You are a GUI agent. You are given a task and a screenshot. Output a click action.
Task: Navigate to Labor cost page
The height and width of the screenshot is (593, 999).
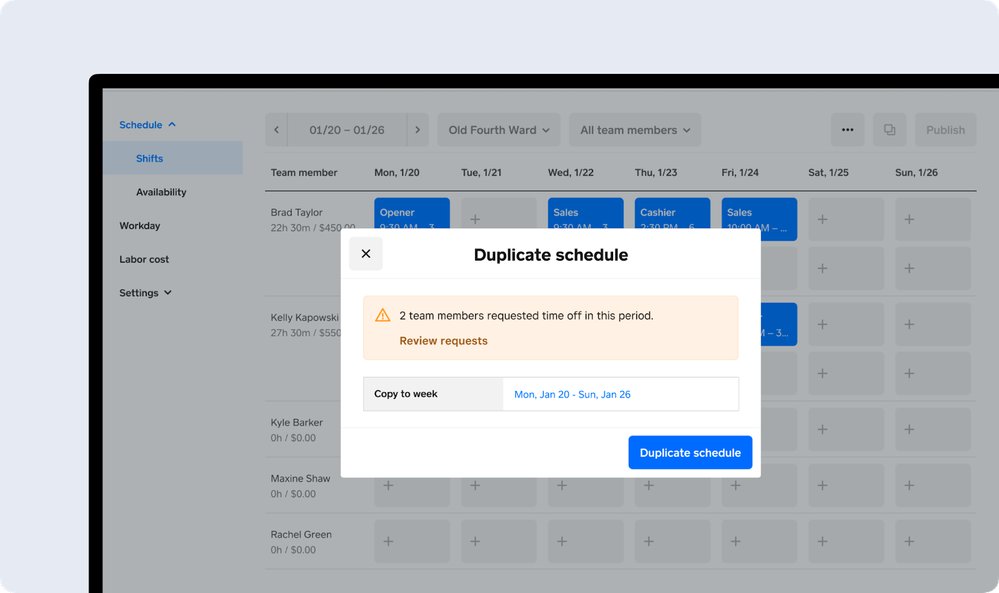point(144,259)
